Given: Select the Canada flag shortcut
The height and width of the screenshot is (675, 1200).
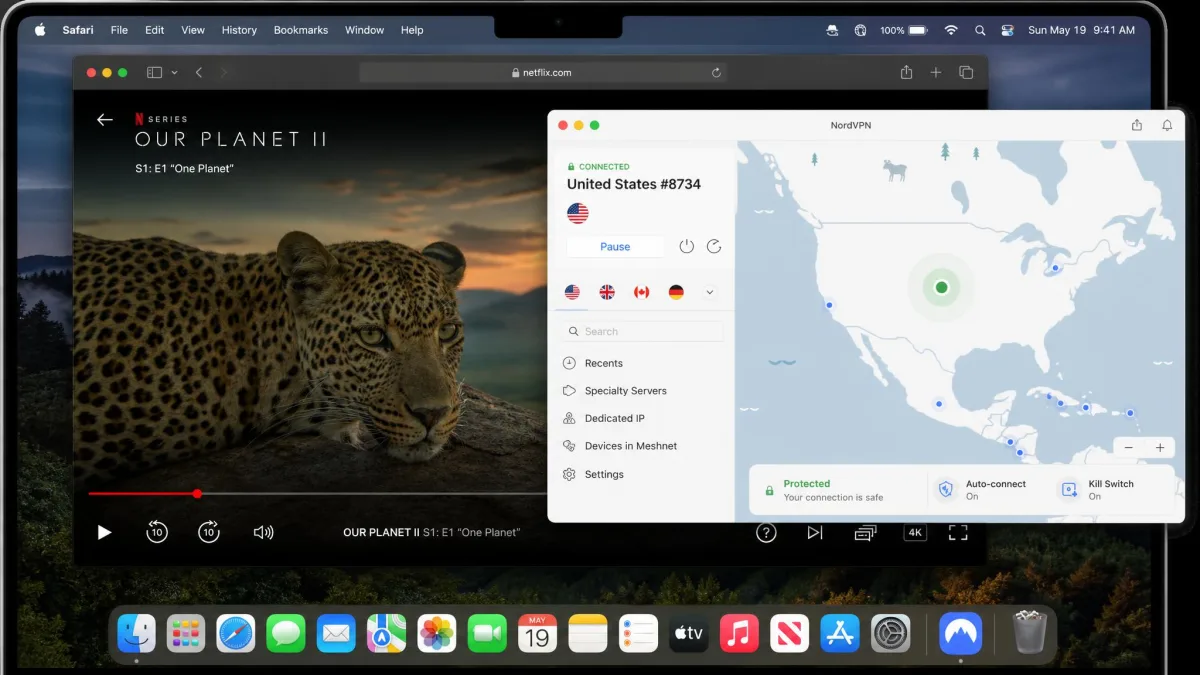Looking at the screenshot, I should click(x=642, y=292).
